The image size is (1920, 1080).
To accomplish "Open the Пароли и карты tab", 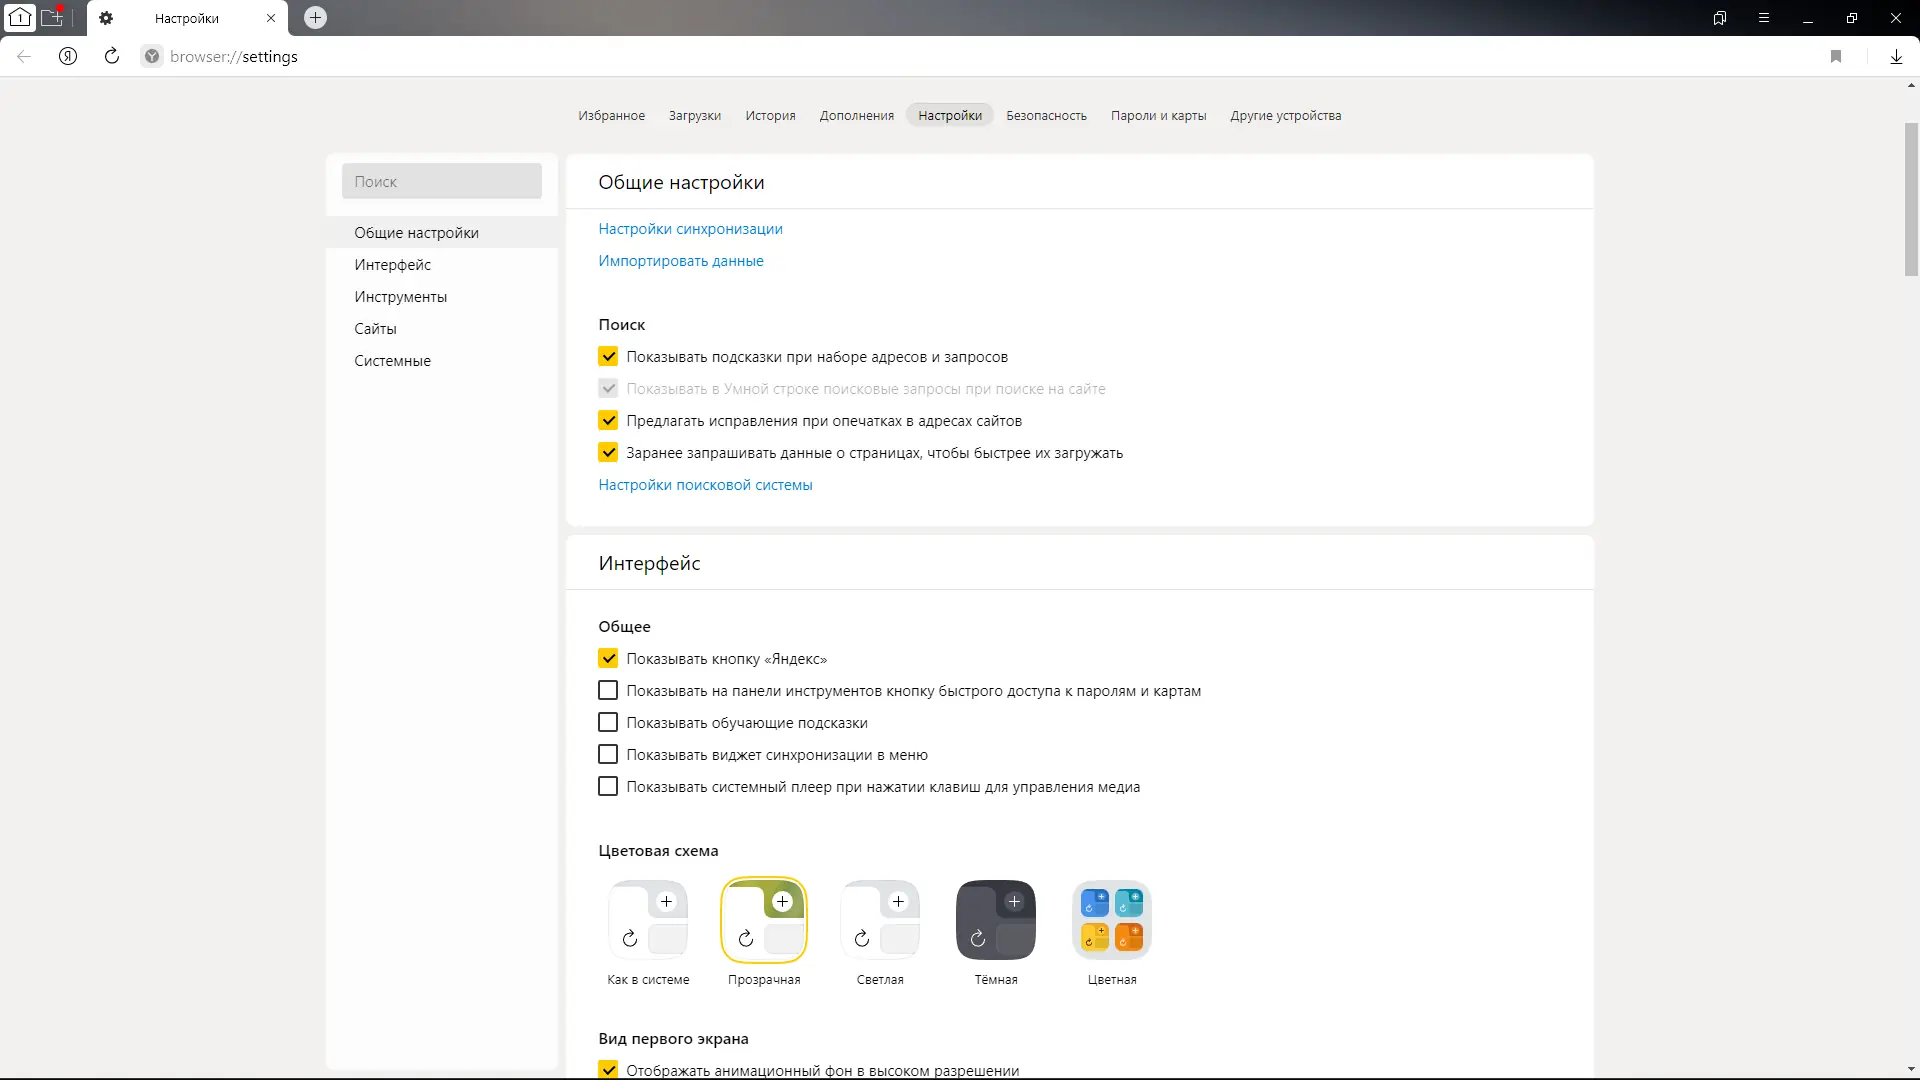I will [x=1158, y=116].
